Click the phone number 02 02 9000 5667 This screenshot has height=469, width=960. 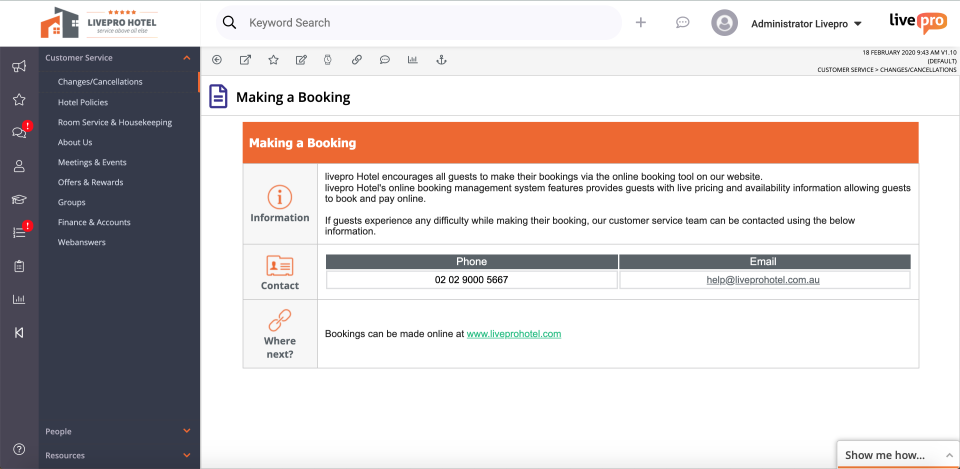click(471, 280)
